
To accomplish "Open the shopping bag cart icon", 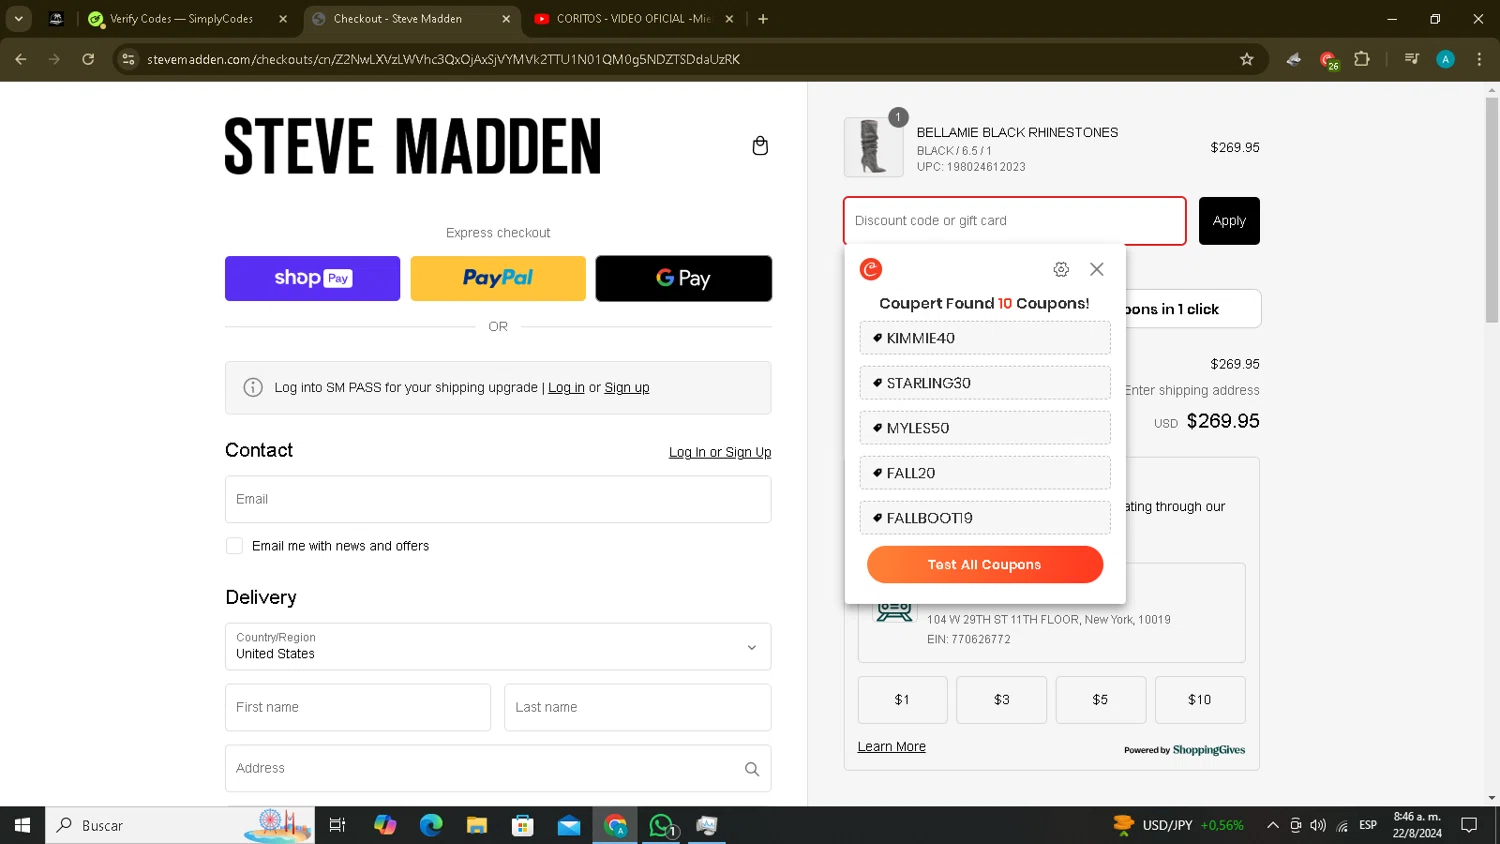I will pos(760,146).
